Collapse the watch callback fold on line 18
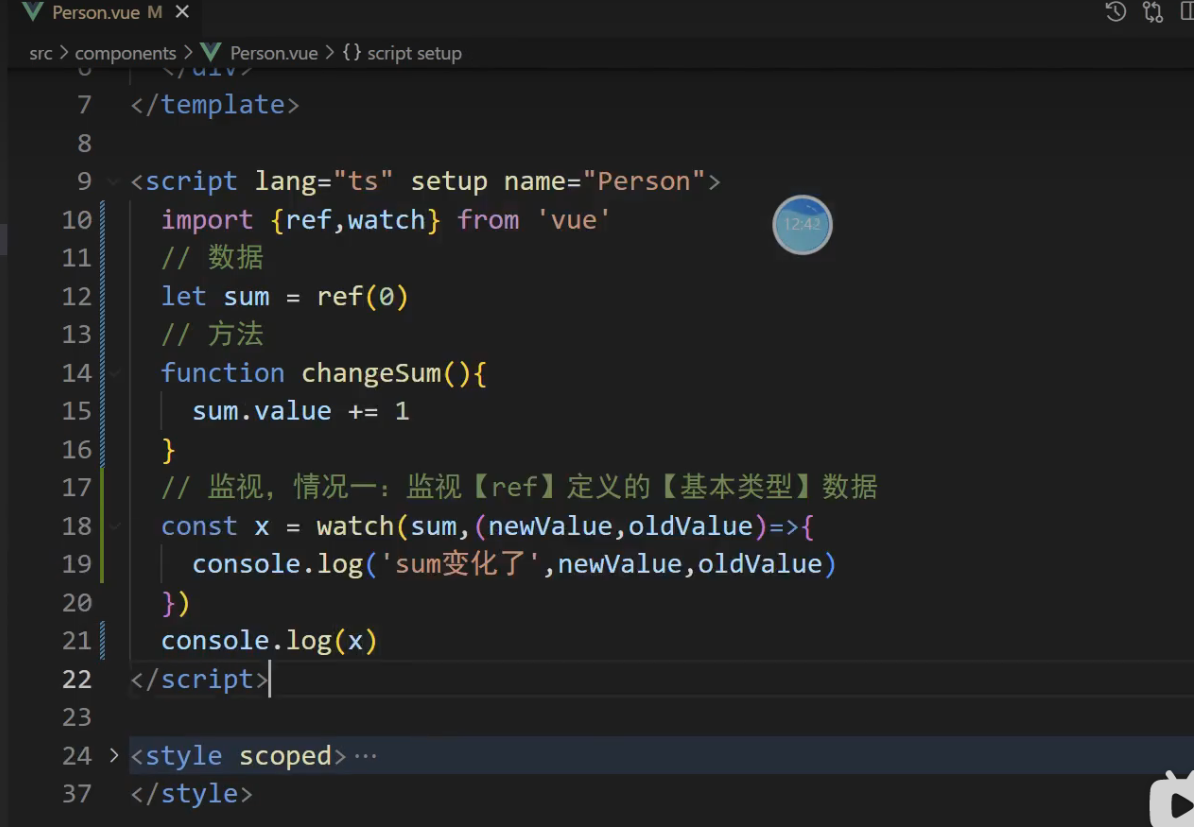 click(x=114, y=526)
